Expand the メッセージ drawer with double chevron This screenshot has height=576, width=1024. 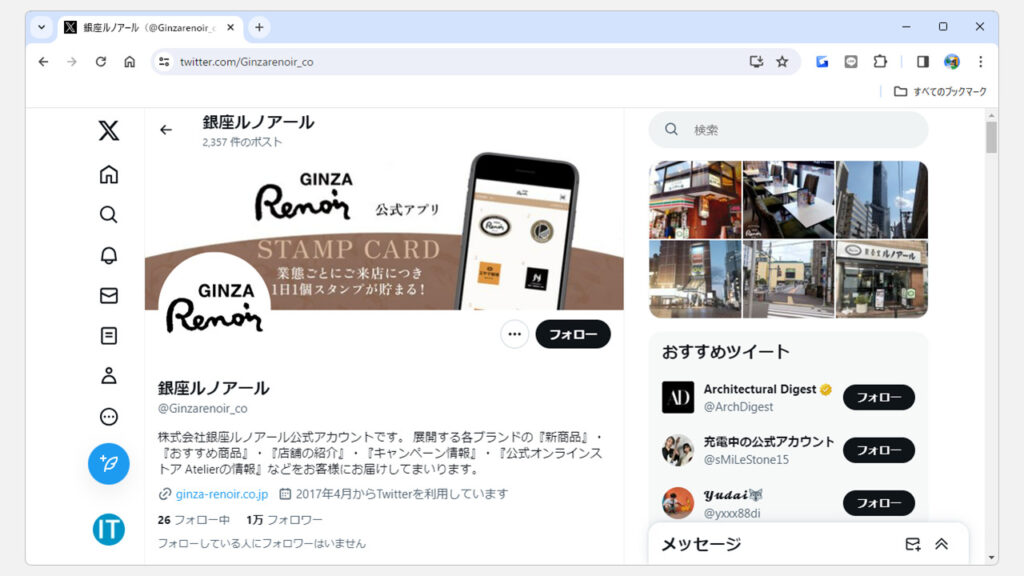coord(941,544)
